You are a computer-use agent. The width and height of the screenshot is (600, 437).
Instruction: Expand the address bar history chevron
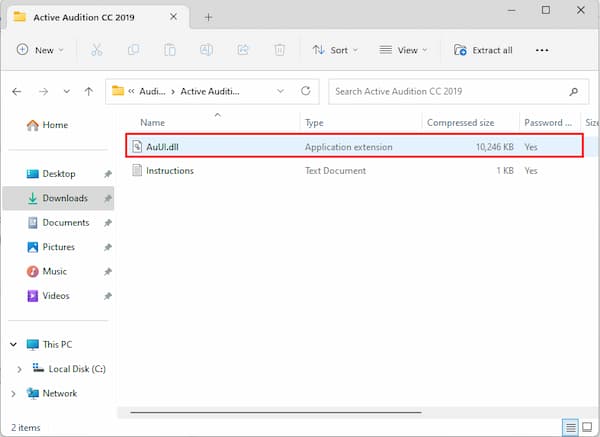coord(280,91)
